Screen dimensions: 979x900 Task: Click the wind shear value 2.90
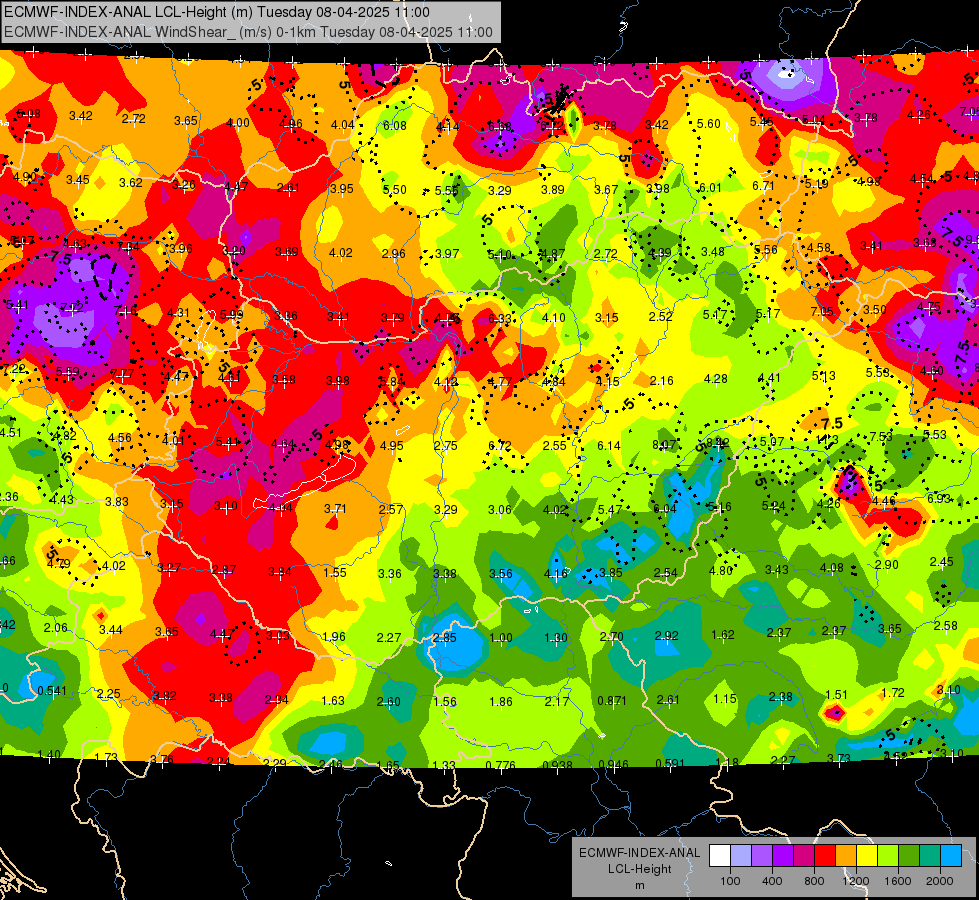(887, 565)
